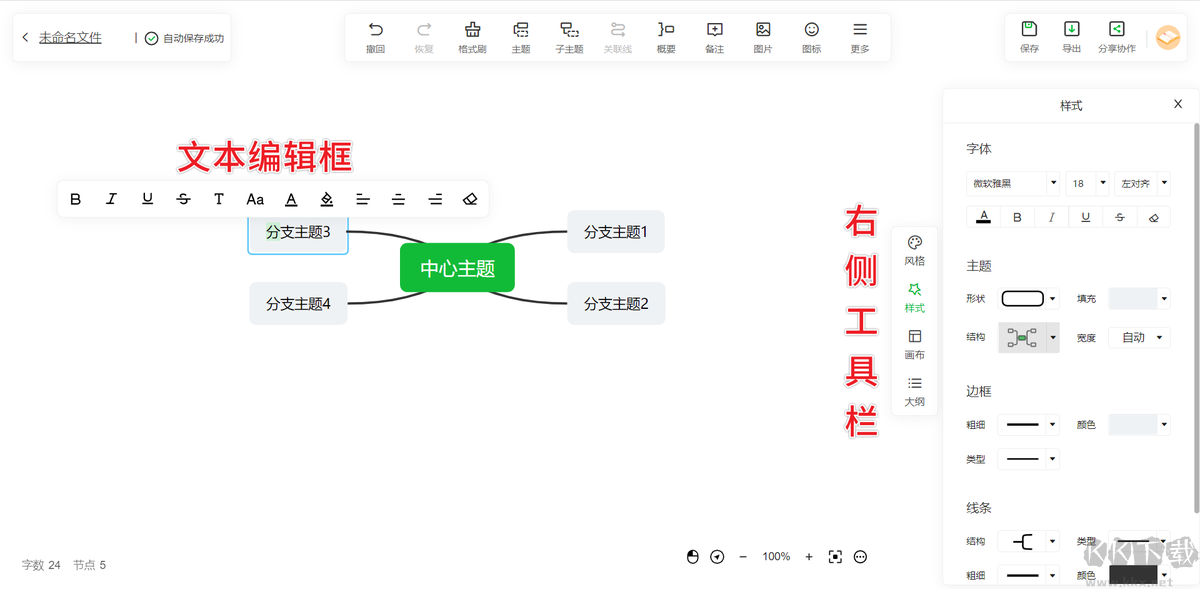
Task: Click the 撤回 undo icon
Action: coord(375,37)
